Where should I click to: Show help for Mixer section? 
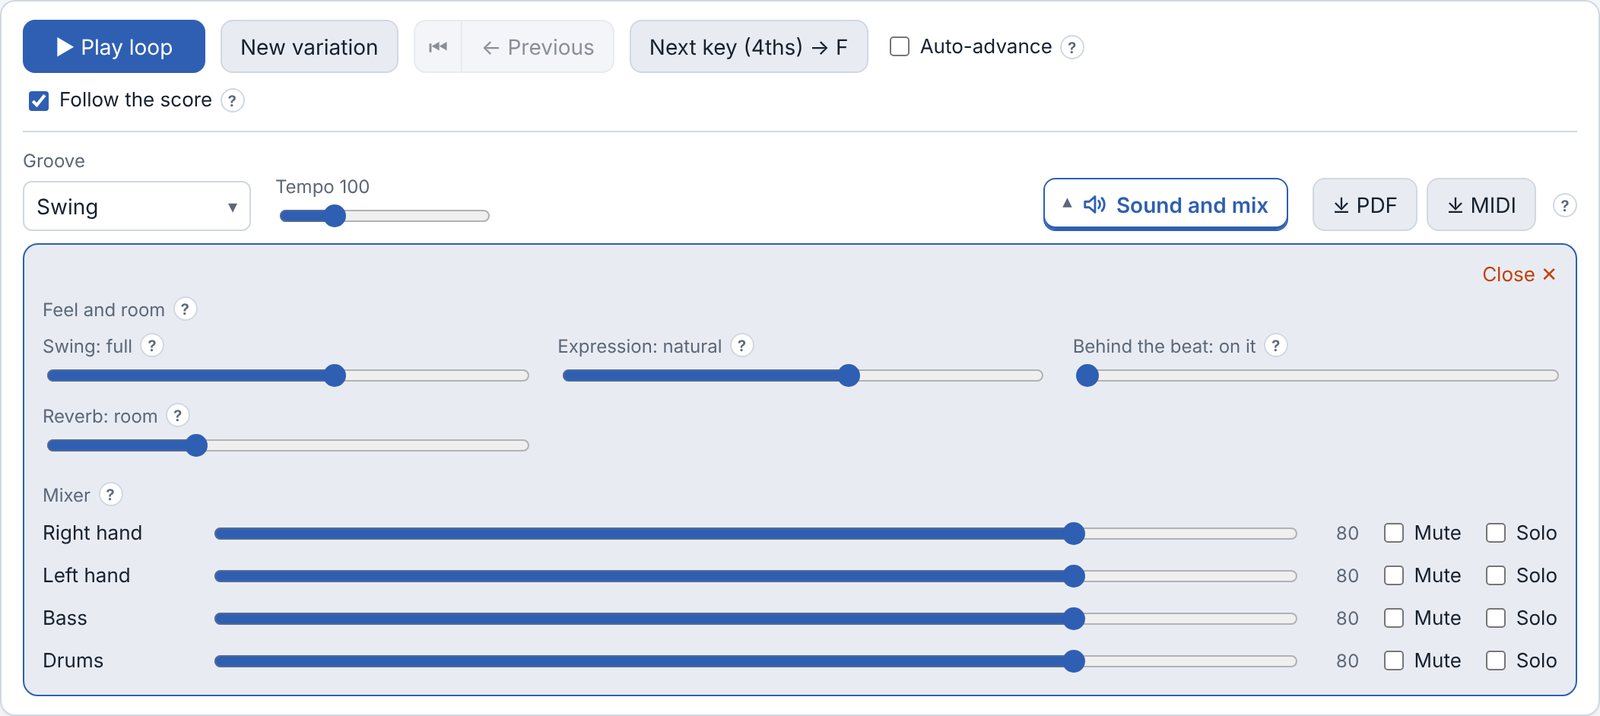(x=111, y=494)
